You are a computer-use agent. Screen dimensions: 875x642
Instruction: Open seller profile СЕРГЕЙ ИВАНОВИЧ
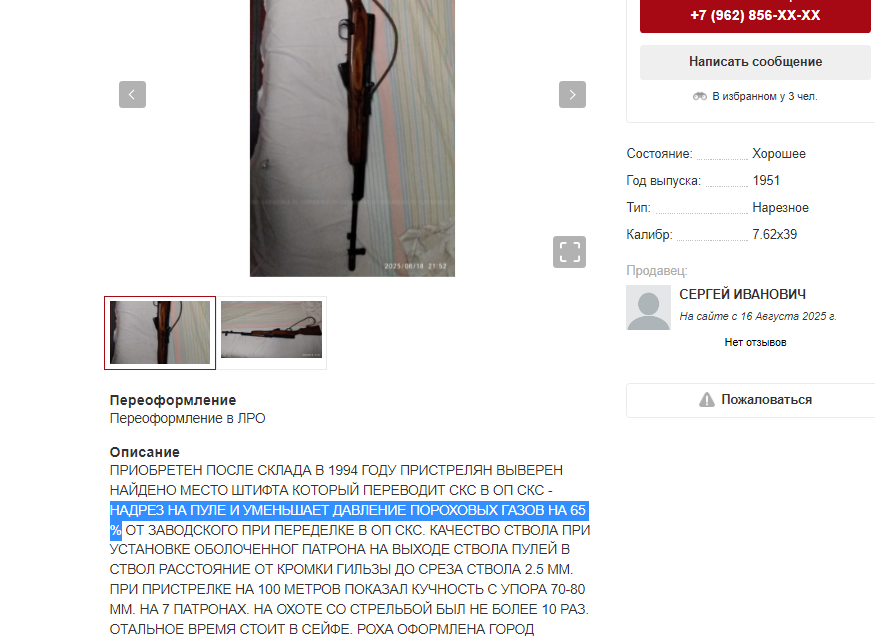[742, 294]
